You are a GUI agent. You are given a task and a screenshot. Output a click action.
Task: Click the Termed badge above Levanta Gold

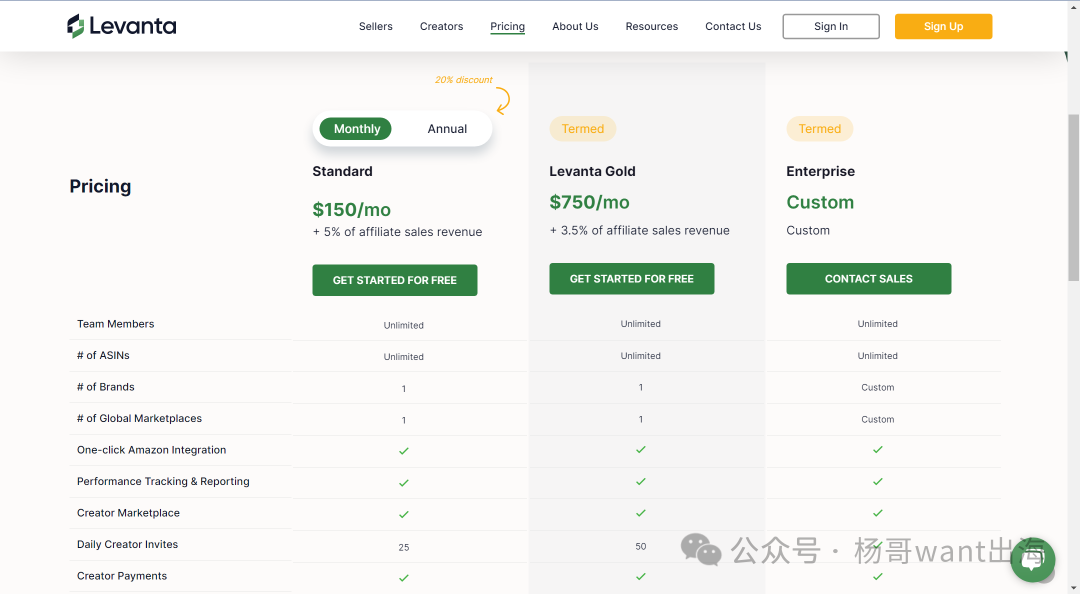coord(582,129)
